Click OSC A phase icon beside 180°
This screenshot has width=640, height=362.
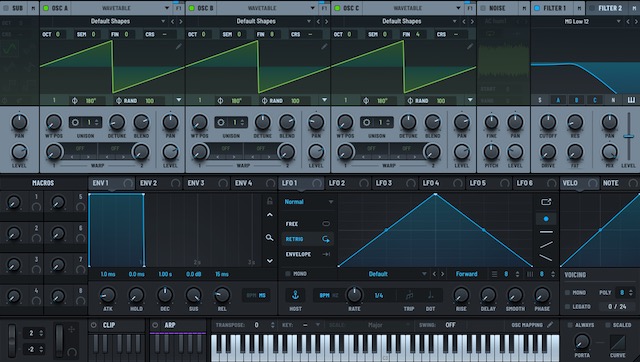[75, 100]
